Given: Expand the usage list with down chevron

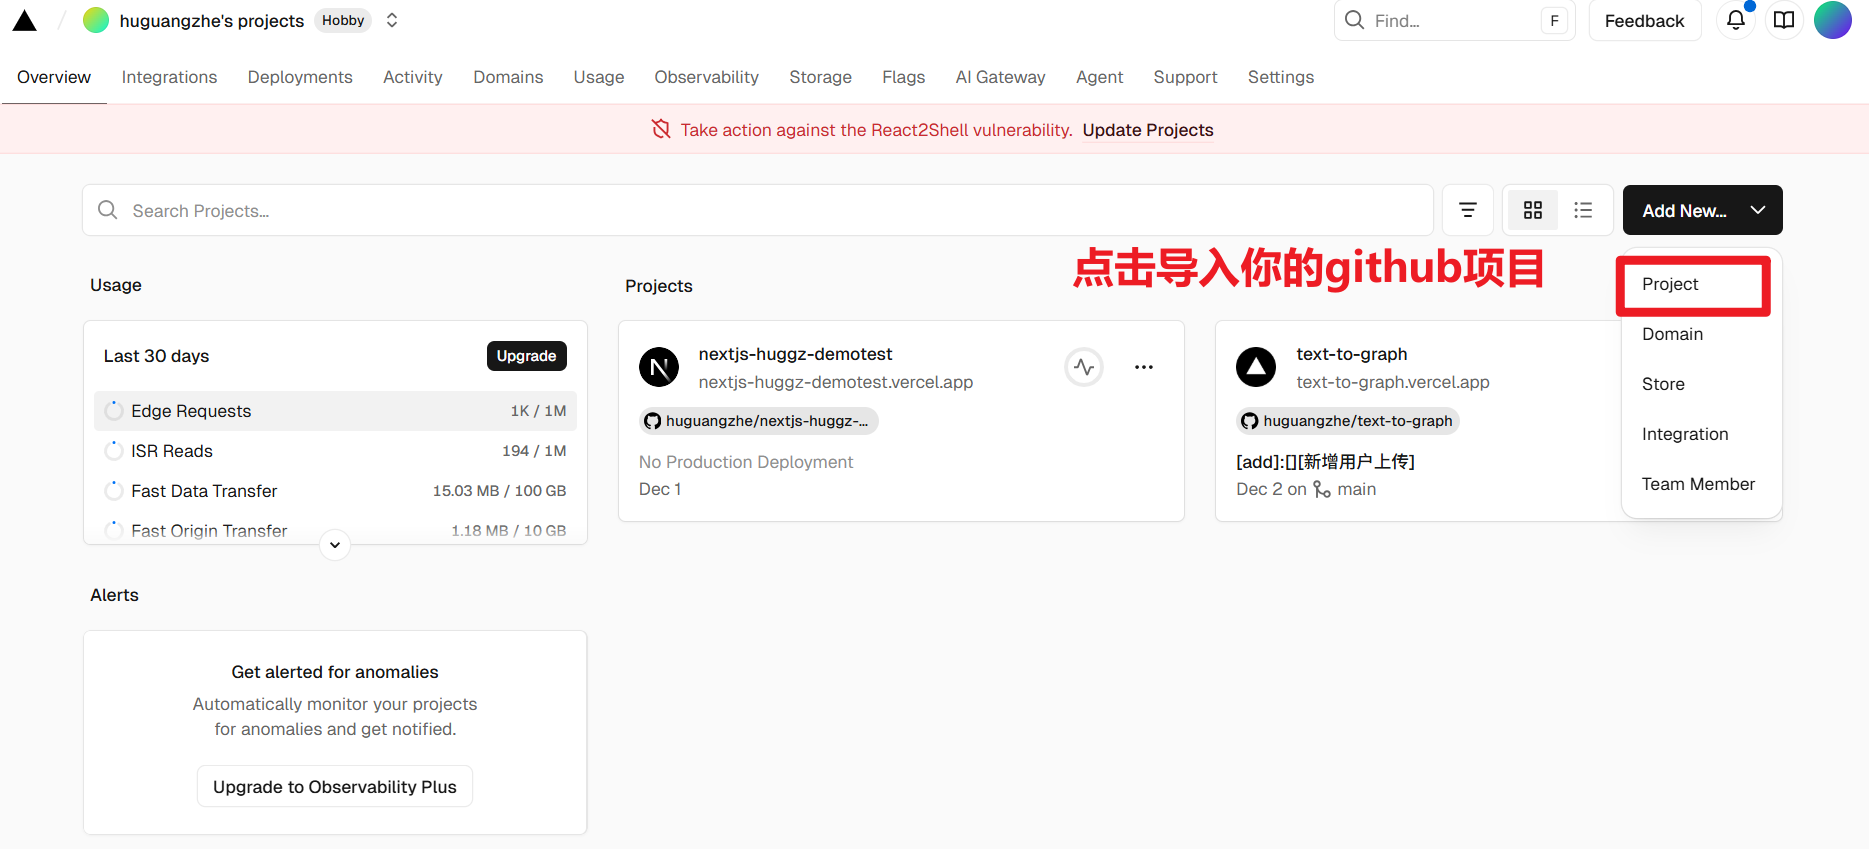Looking at the screenshot, I should tap(335, 545).
